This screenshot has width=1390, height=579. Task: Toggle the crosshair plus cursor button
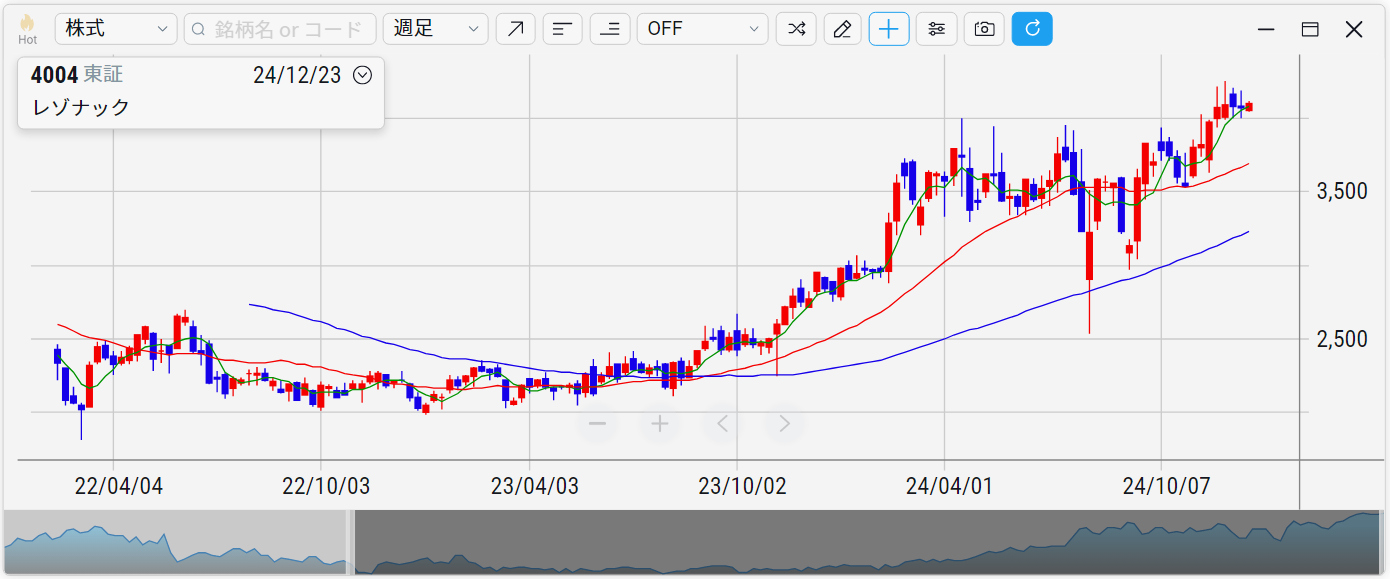[x=889, y=29]
